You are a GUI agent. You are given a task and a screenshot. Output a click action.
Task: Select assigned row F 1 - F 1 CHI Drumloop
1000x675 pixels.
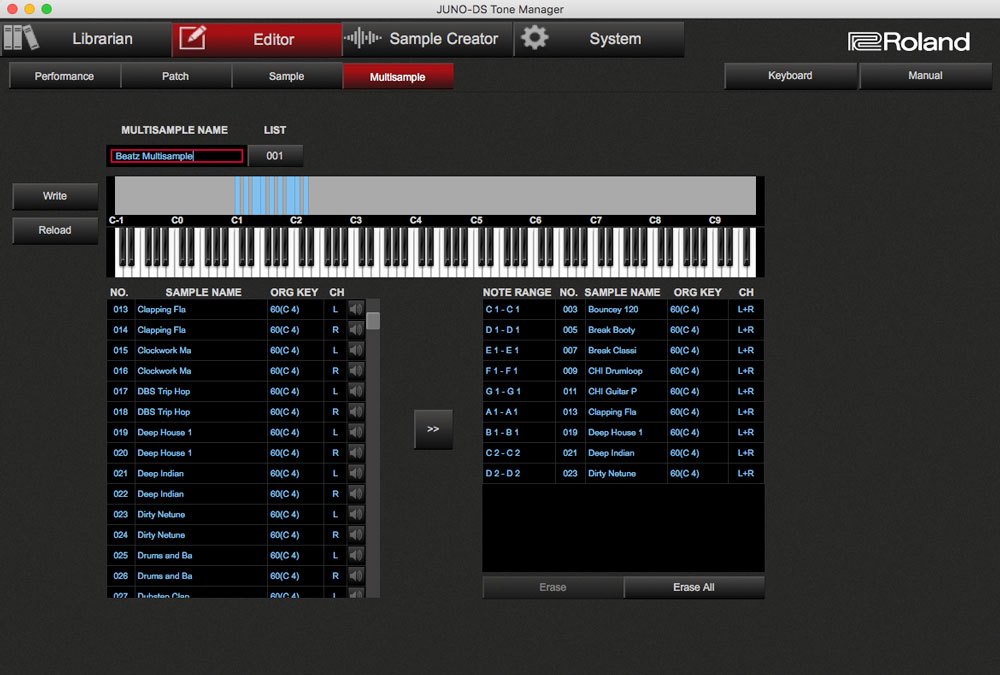point(623,371)
